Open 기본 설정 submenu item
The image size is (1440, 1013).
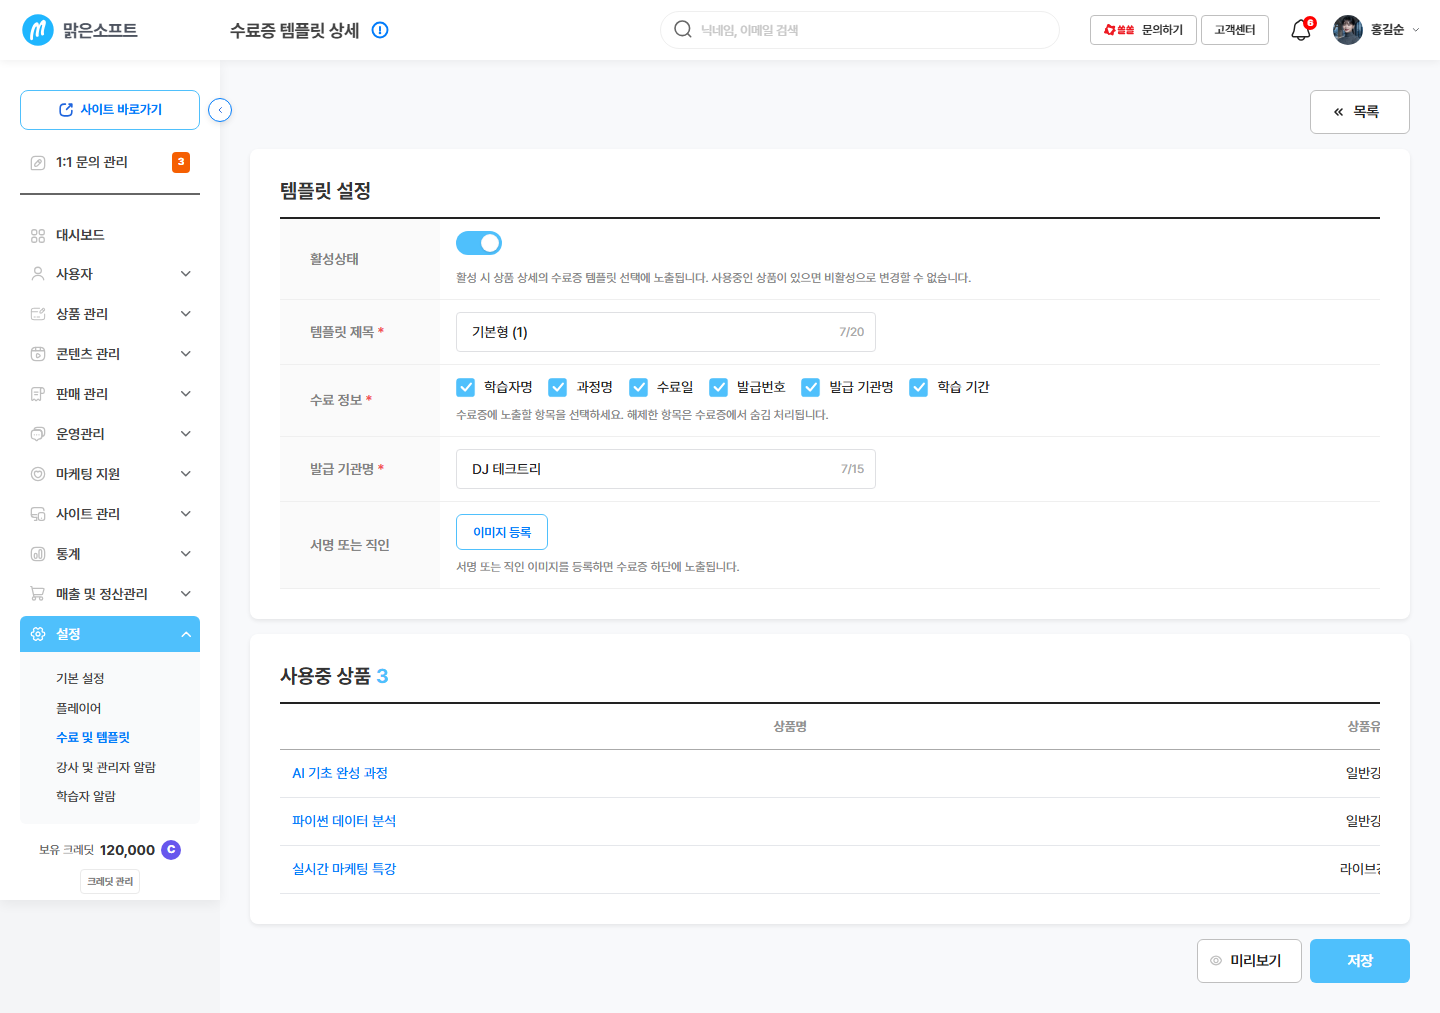pyautogui.click(x=80, y=678)
